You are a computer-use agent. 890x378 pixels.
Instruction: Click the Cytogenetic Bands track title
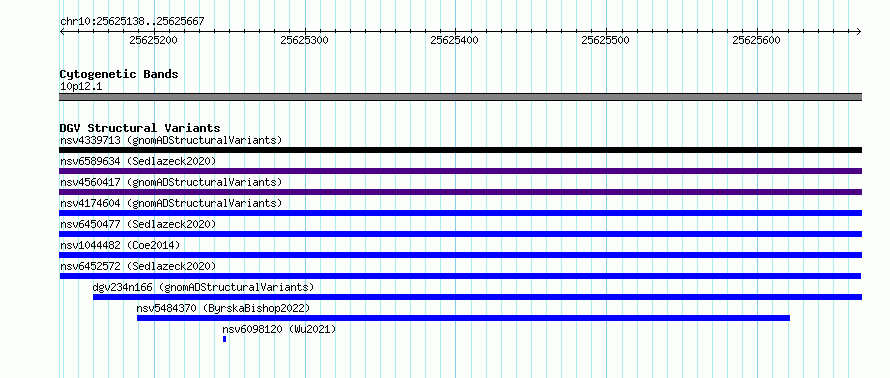click(x=119, y=74)
